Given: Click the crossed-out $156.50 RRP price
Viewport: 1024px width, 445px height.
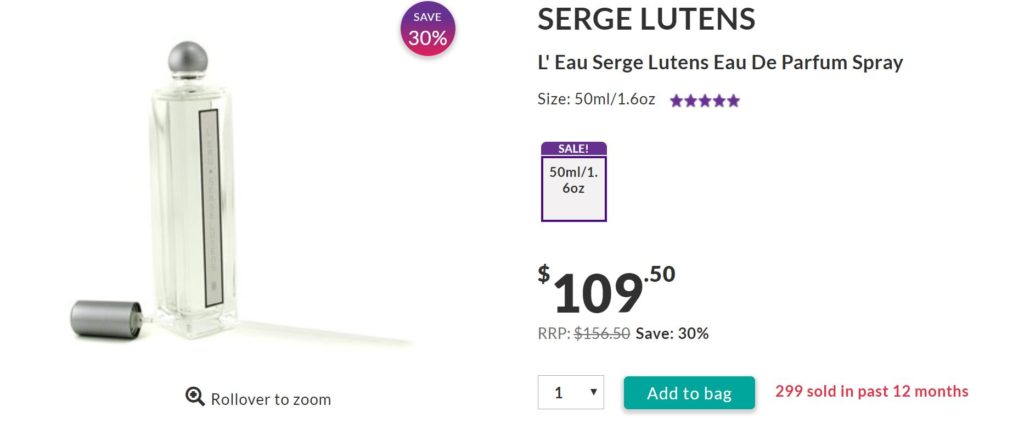Looking at the screenshot, I should click(x=602, y=333).
